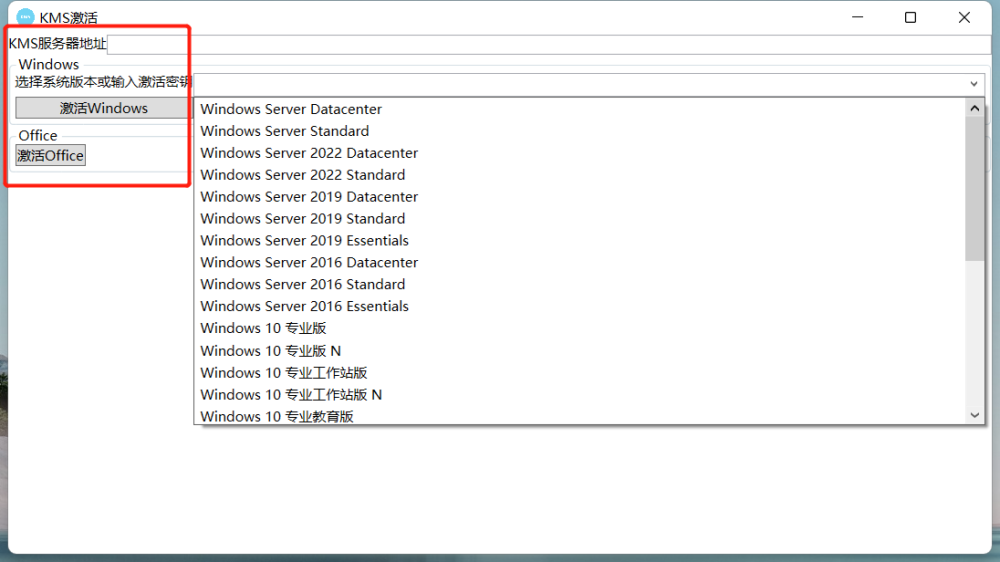Choose Windows 10 专业版 N entry
The width and height of the screenshot is (1000, 562).
point(580,351)
